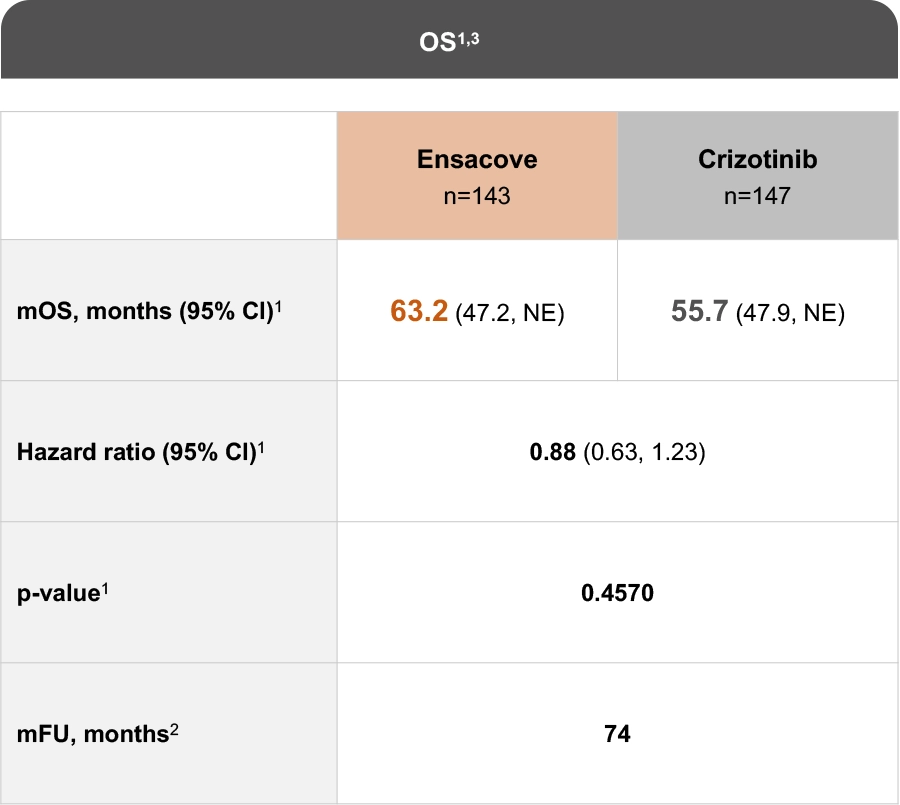Click the (47.9, NE) confidence interval
The width and height of the screenshot is (900, 805).
point(790,314)
